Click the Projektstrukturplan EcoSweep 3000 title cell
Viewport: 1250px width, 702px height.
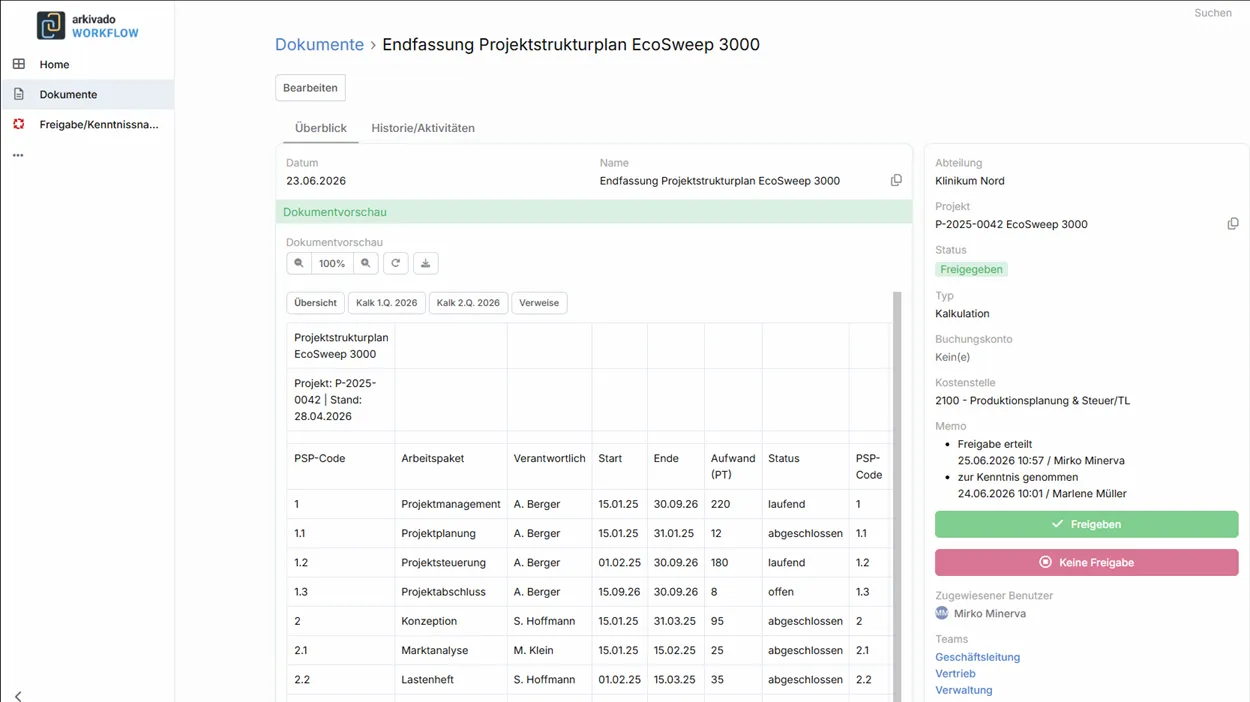point(341,346)
